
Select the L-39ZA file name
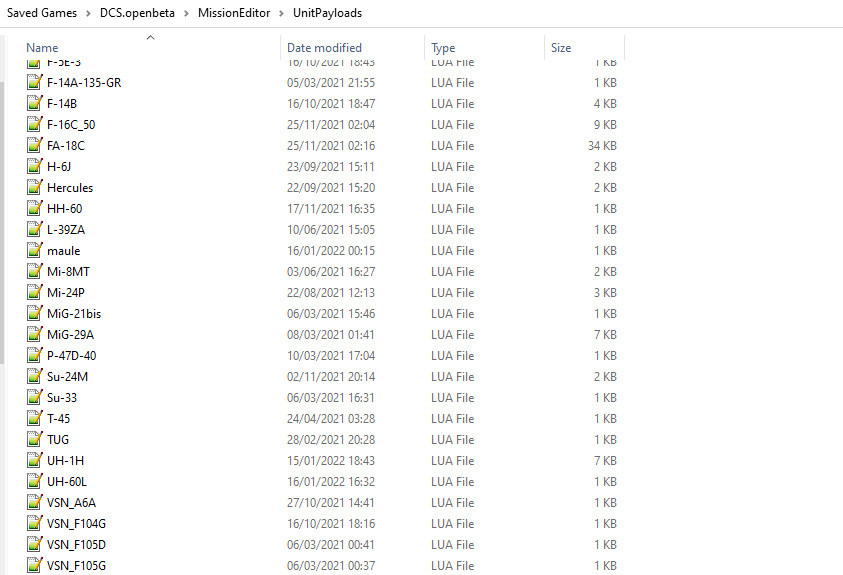pyautogui.click(x=66, y=229)
